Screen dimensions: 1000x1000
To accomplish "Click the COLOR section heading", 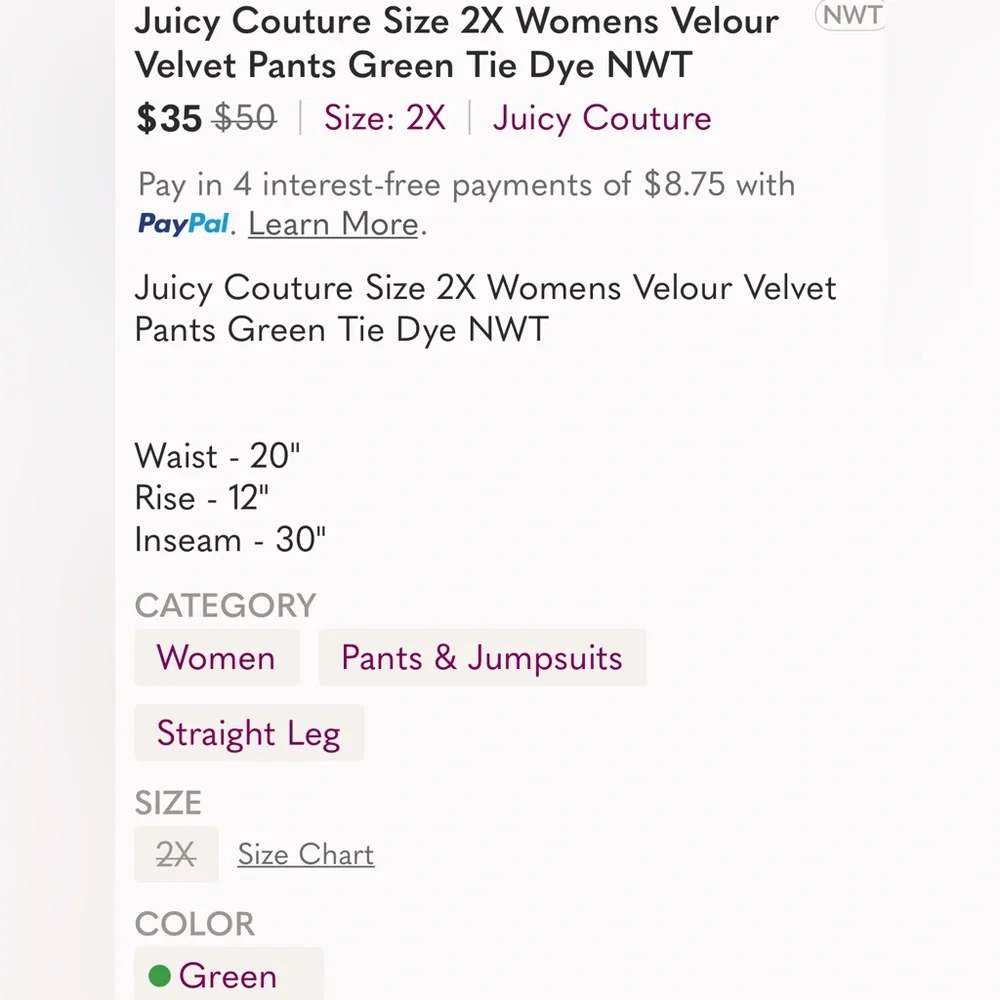I will (195, 924).
